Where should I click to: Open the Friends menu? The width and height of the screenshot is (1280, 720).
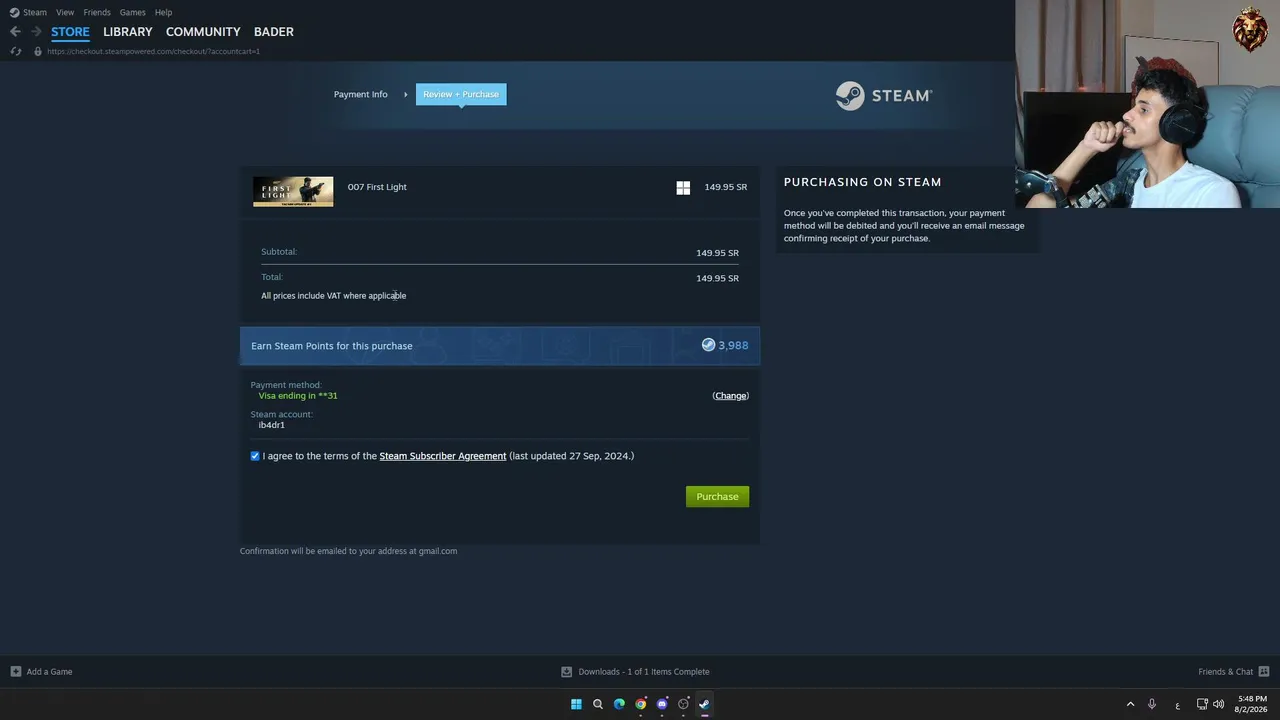97,12
